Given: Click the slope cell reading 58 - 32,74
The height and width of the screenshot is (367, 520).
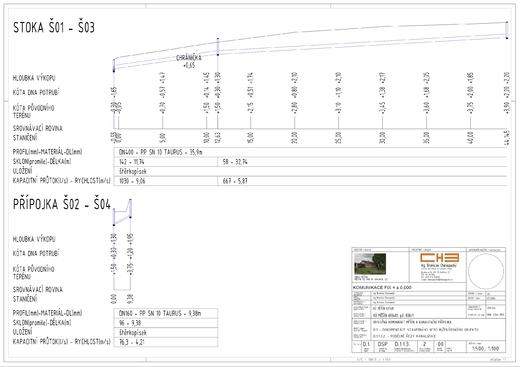Looking at the screenshot, I should tap(362, 162).
